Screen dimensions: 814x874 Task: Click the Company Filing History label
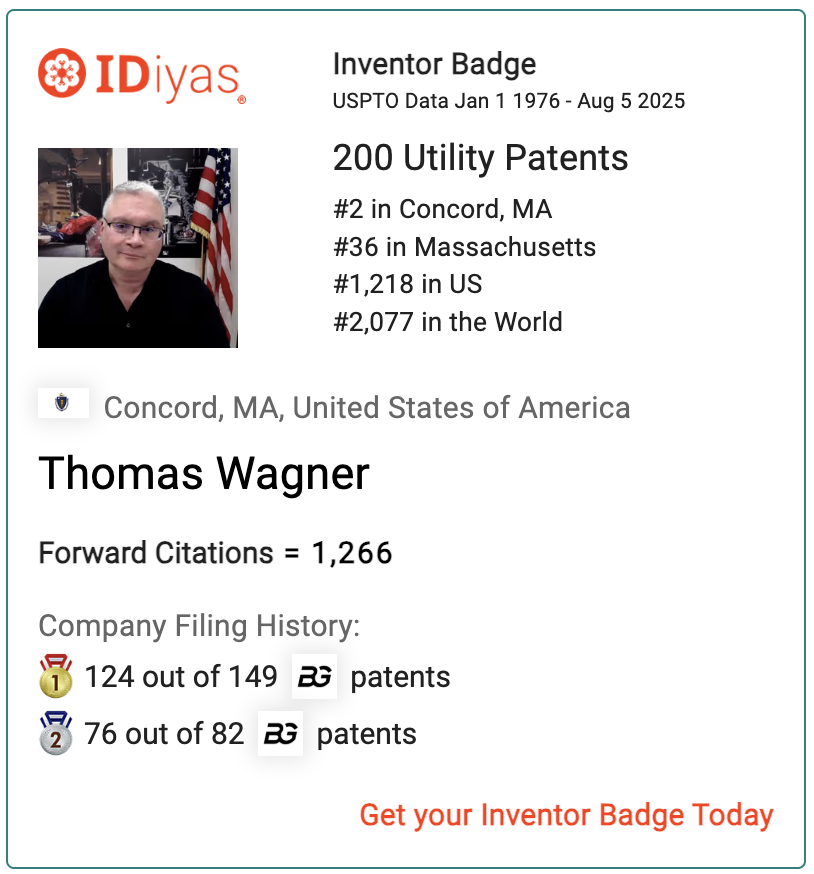click(x=199, y=626)
